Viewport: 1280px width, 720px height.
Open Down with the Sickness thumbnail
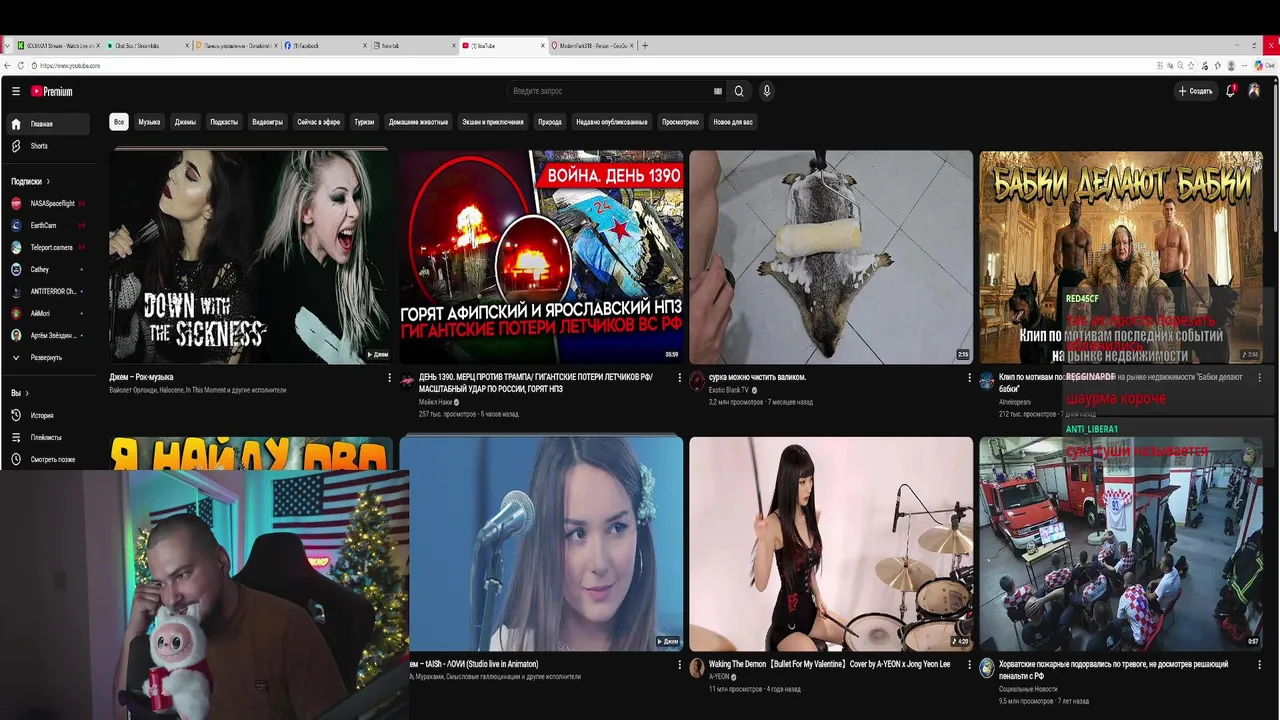251,256
